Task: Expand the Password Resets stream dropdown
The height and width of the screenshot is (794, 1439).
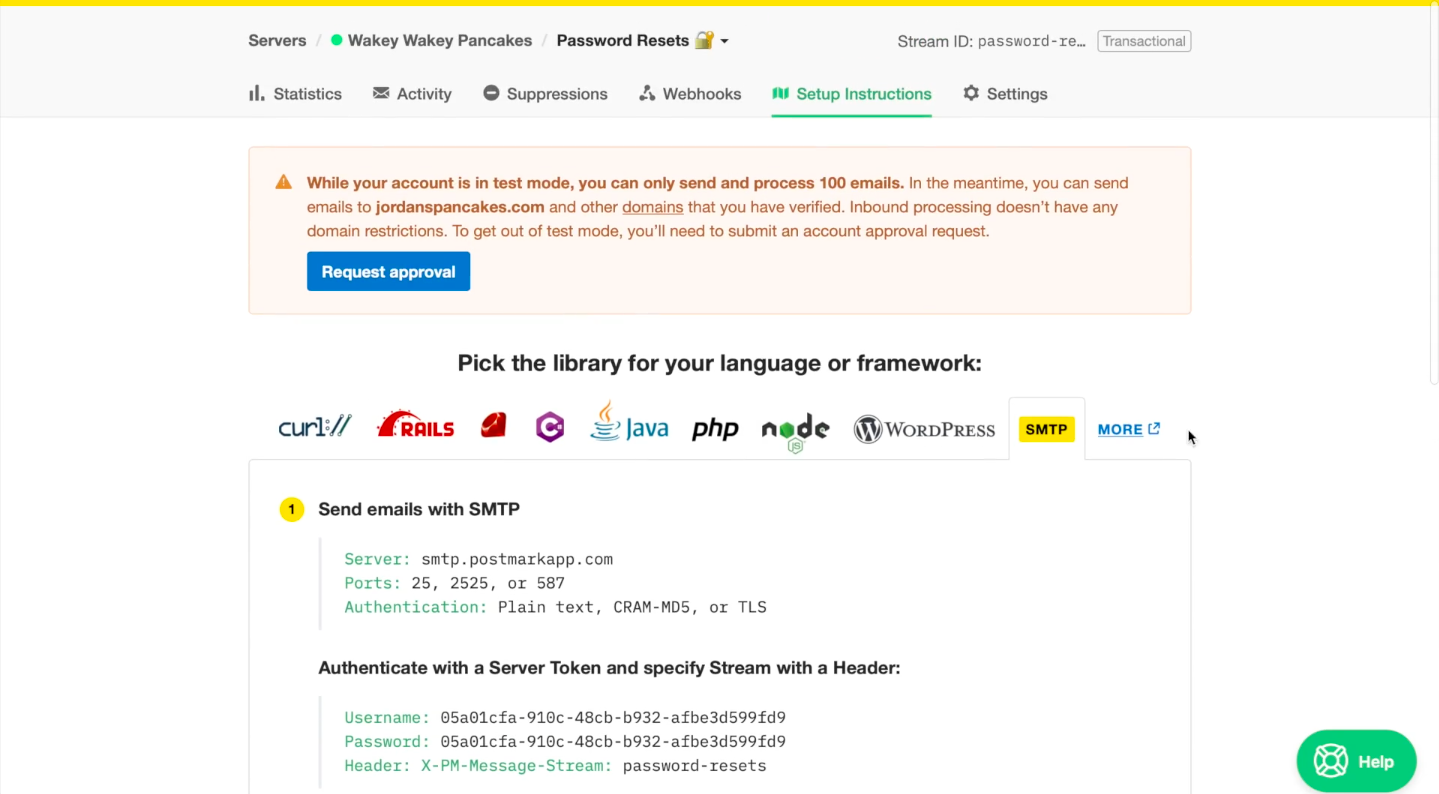Action: click(x=725, y=41)
